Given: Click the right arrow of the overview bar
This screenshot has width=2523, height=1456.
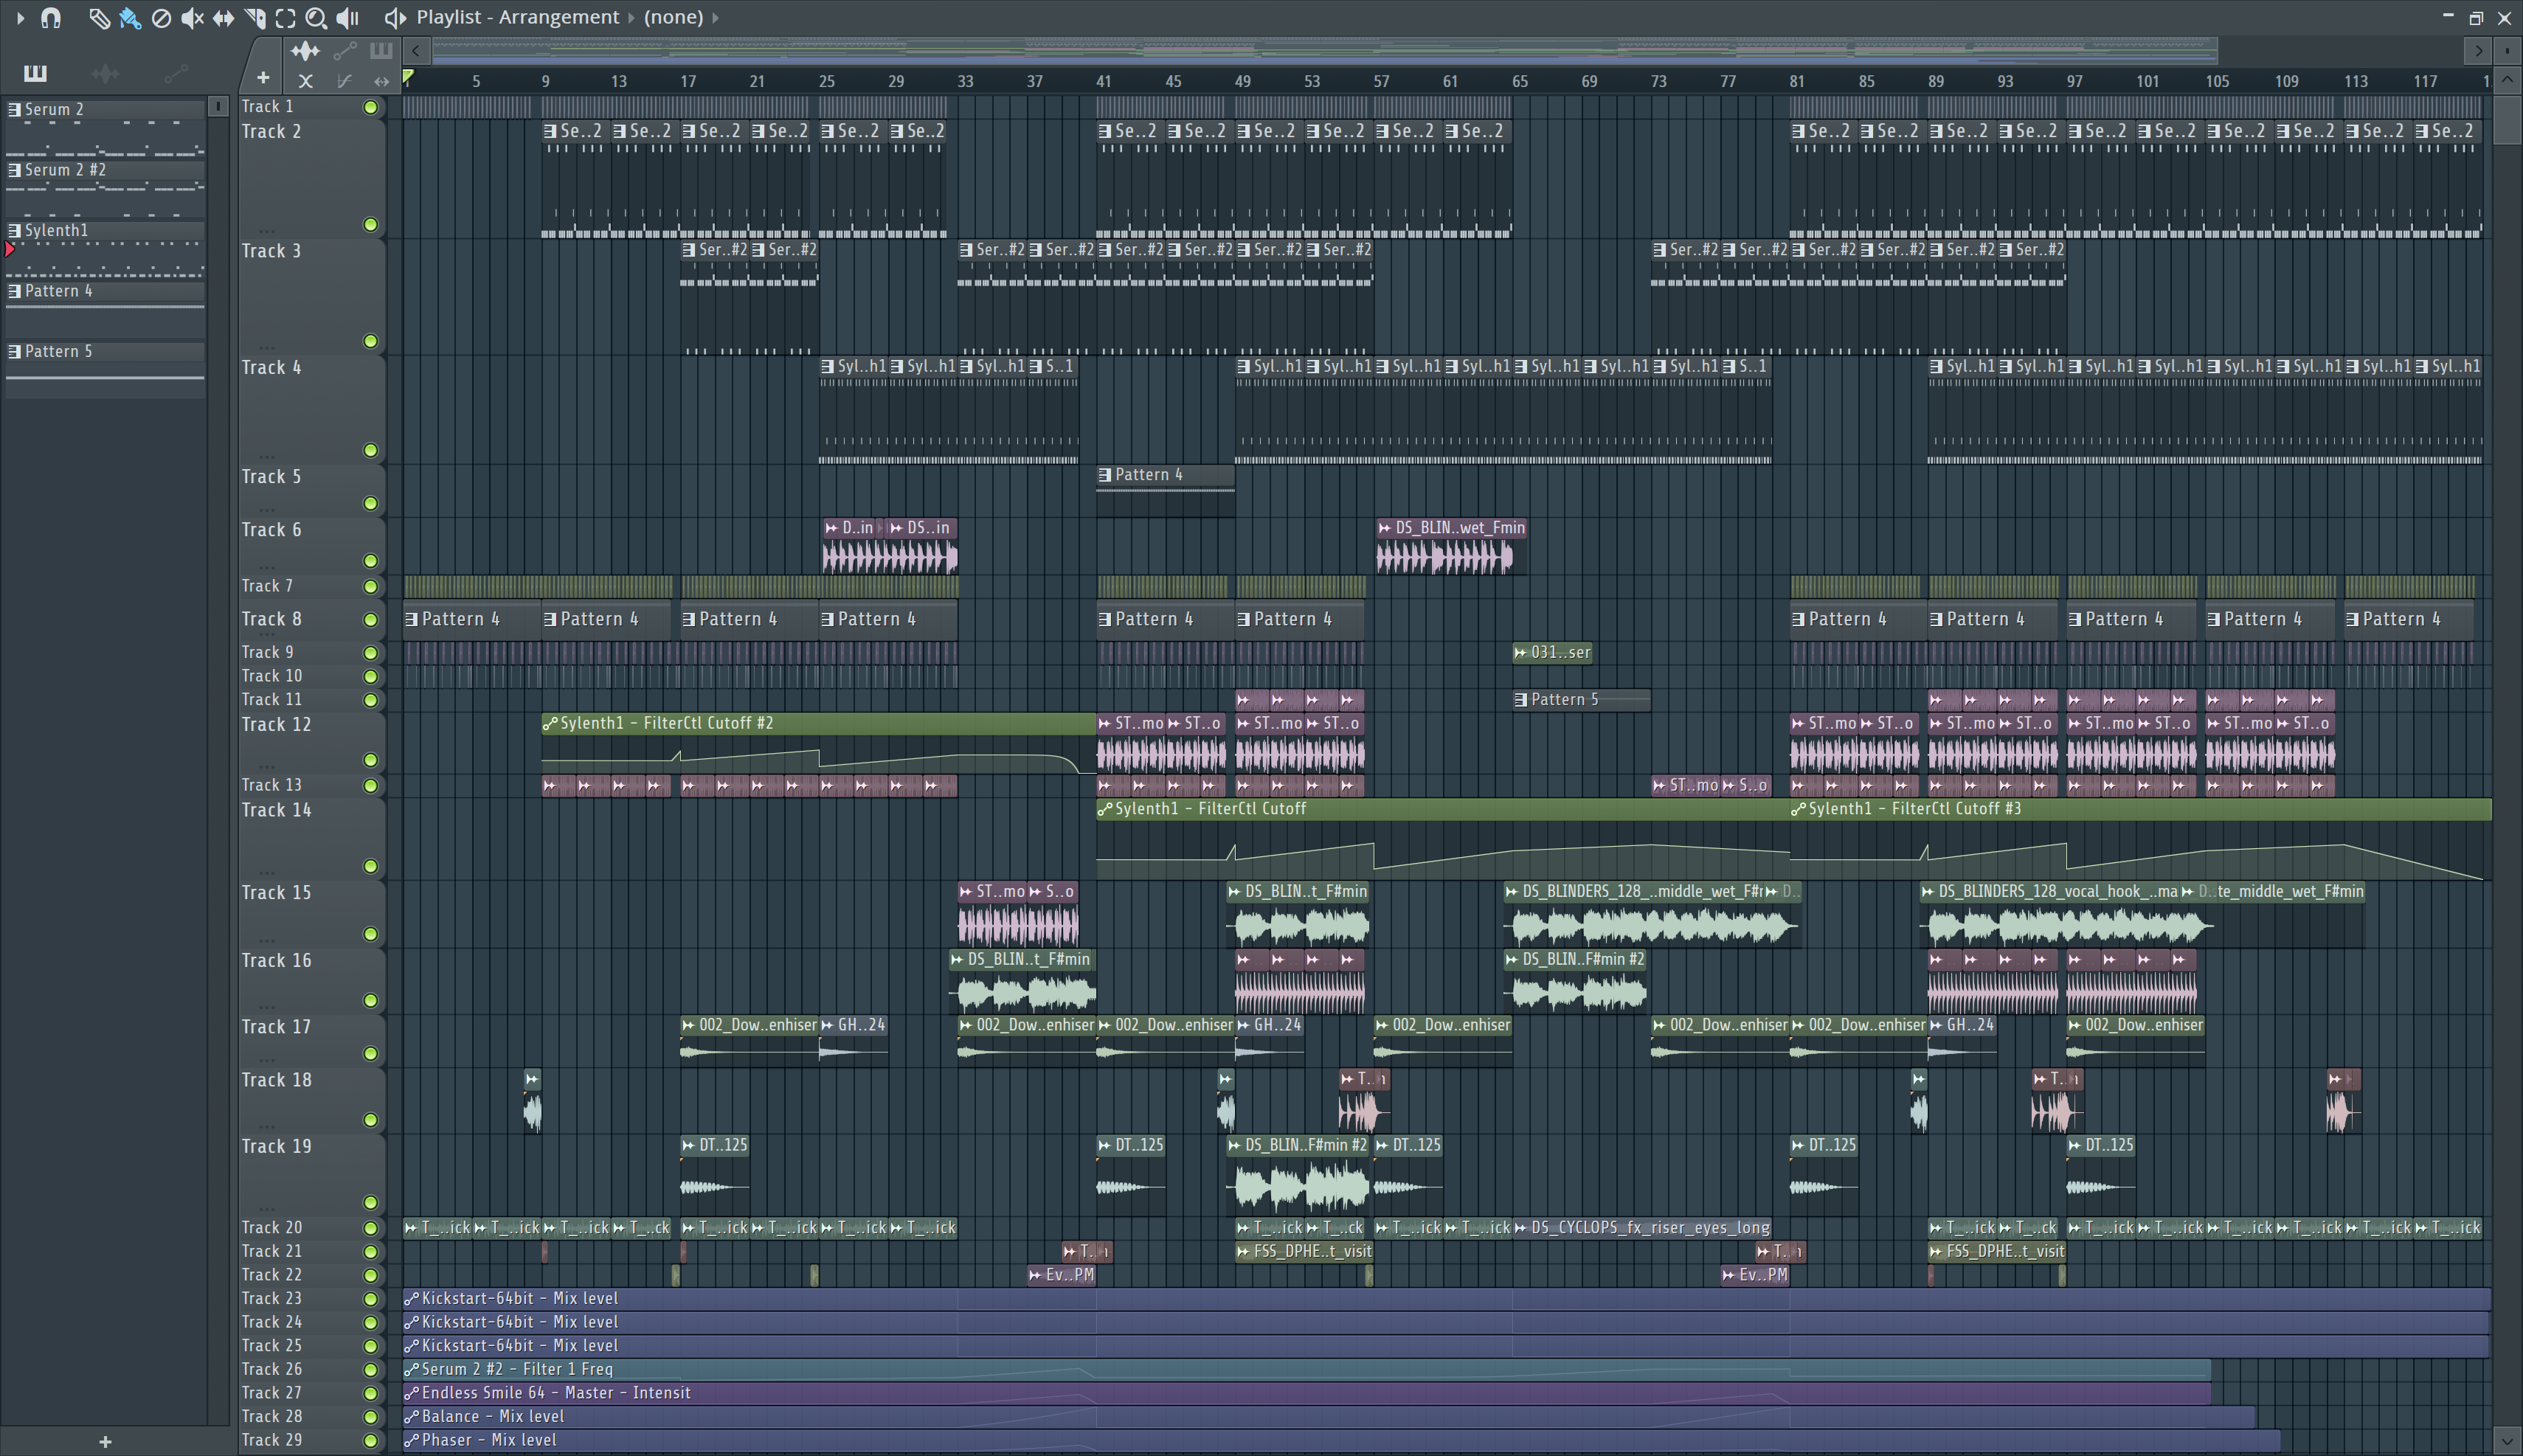Looking at the screenshot, I should tap(2478, 50).
